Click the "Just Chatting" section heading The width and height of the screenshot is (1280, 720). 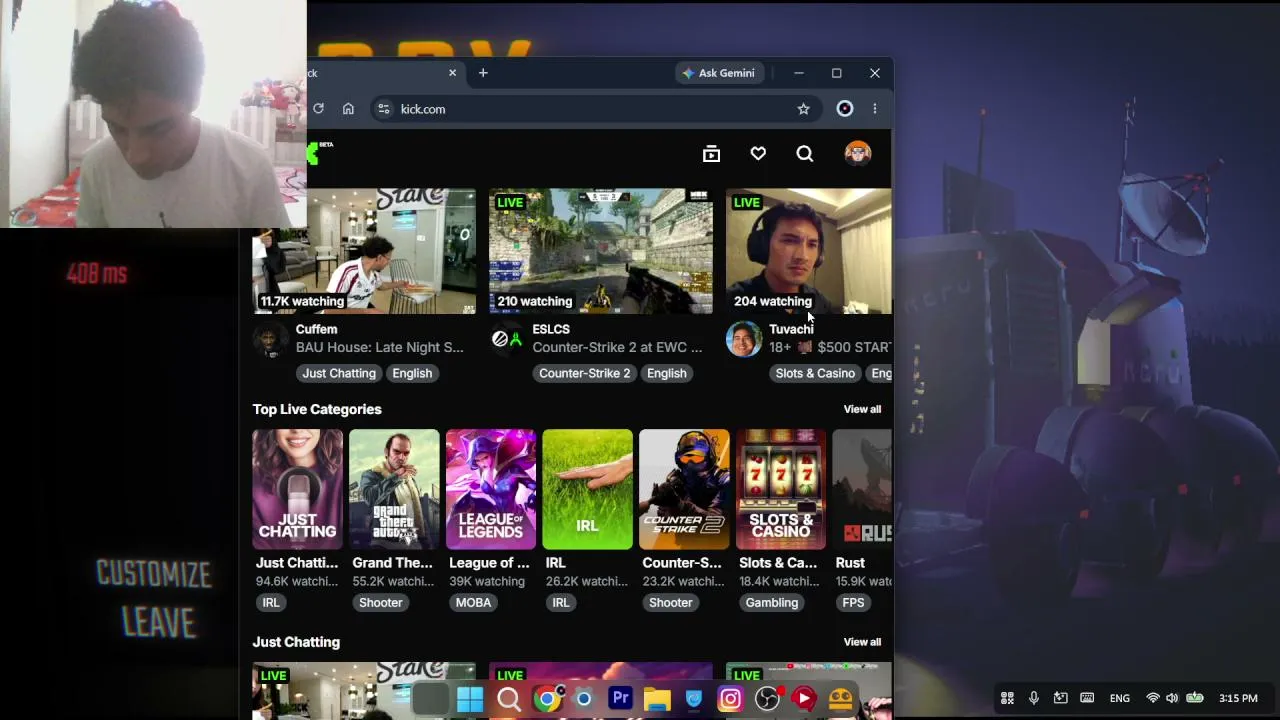pos(296,642)
